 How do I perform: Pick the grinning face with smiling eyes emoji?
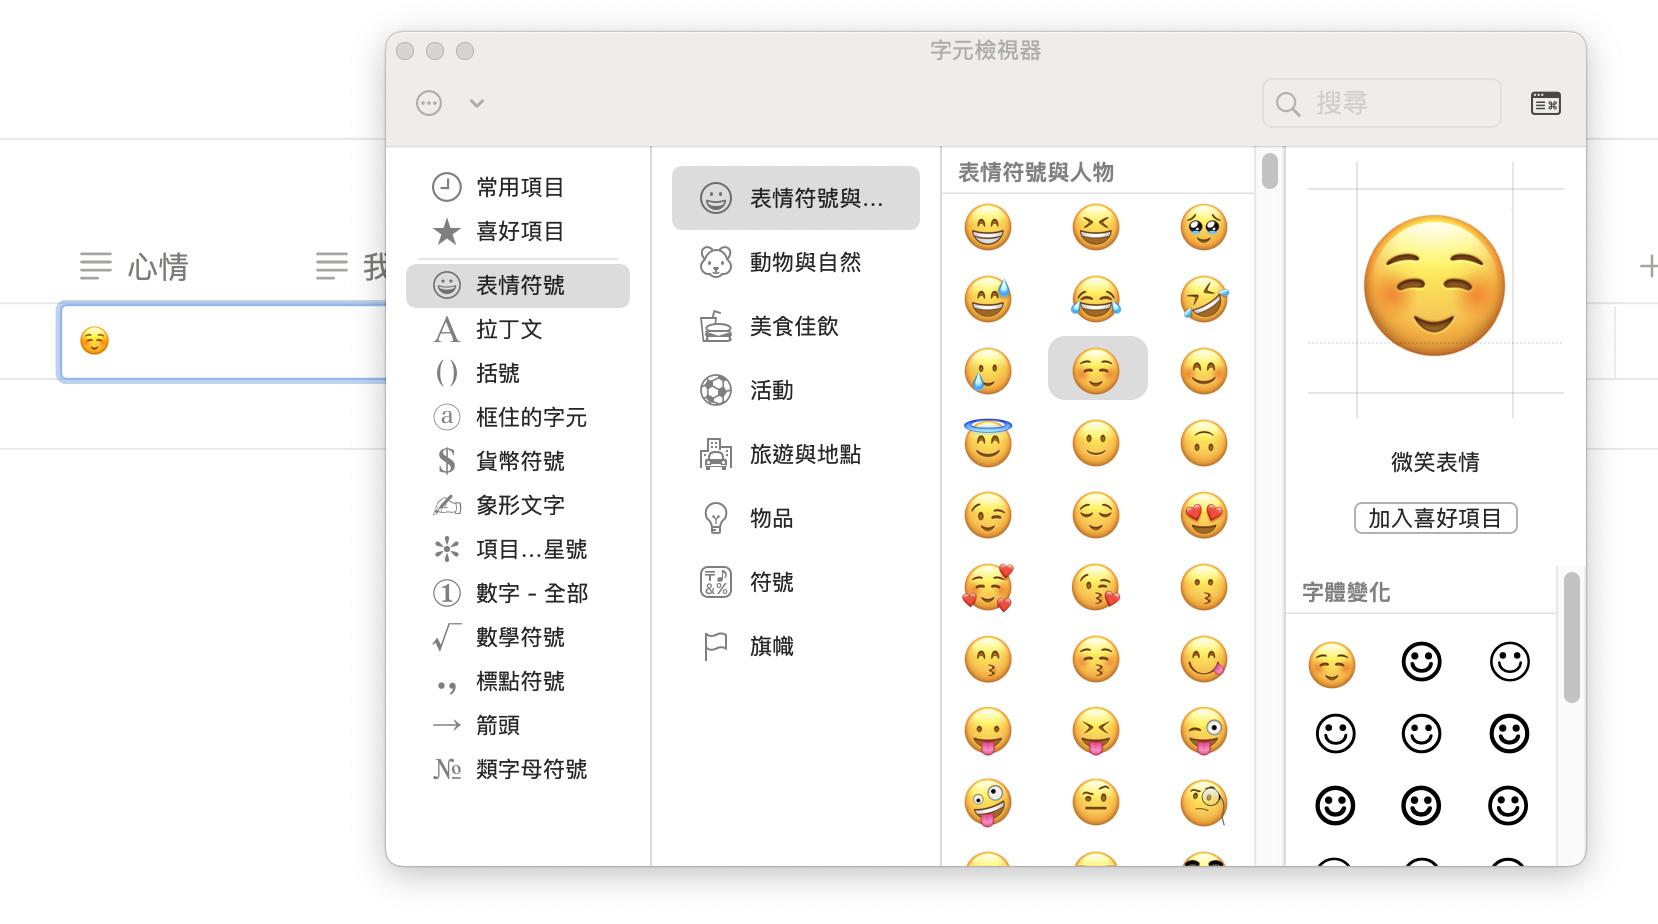pos(988,228)
